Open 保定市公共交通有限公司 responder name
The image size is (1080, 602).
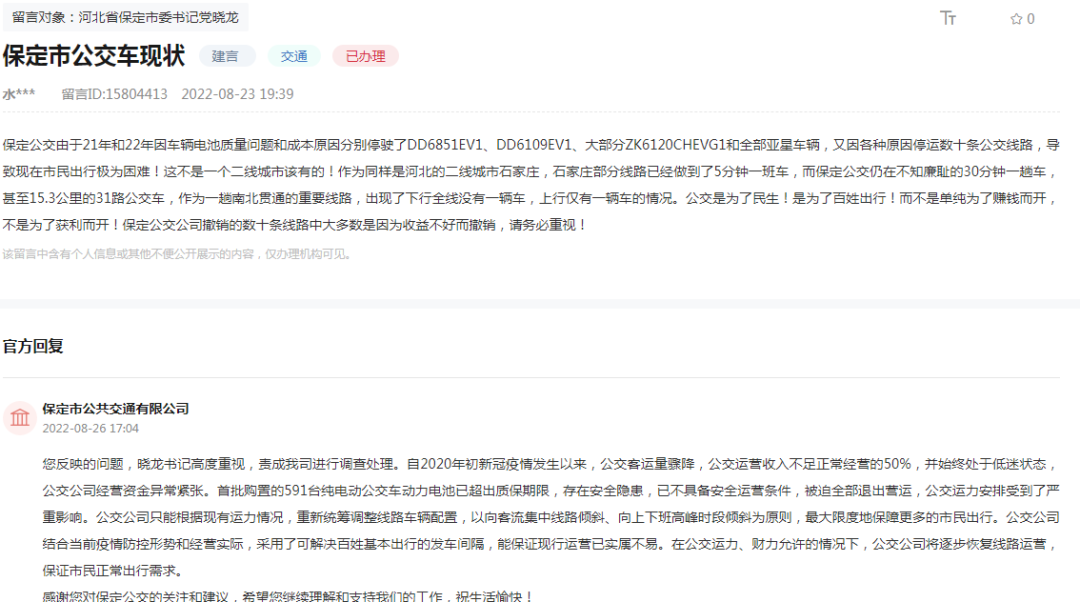tap(116, 409)
